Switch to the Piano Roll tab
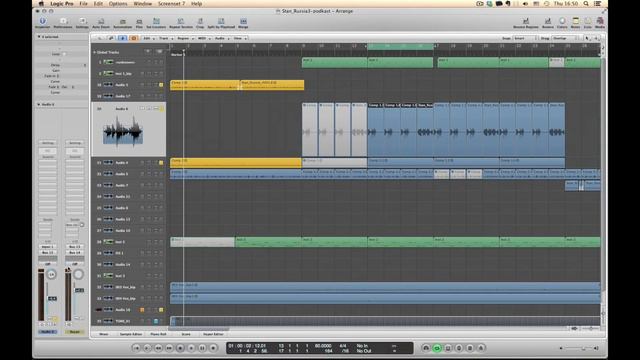 pyautogui.click(x=158, y=334)
